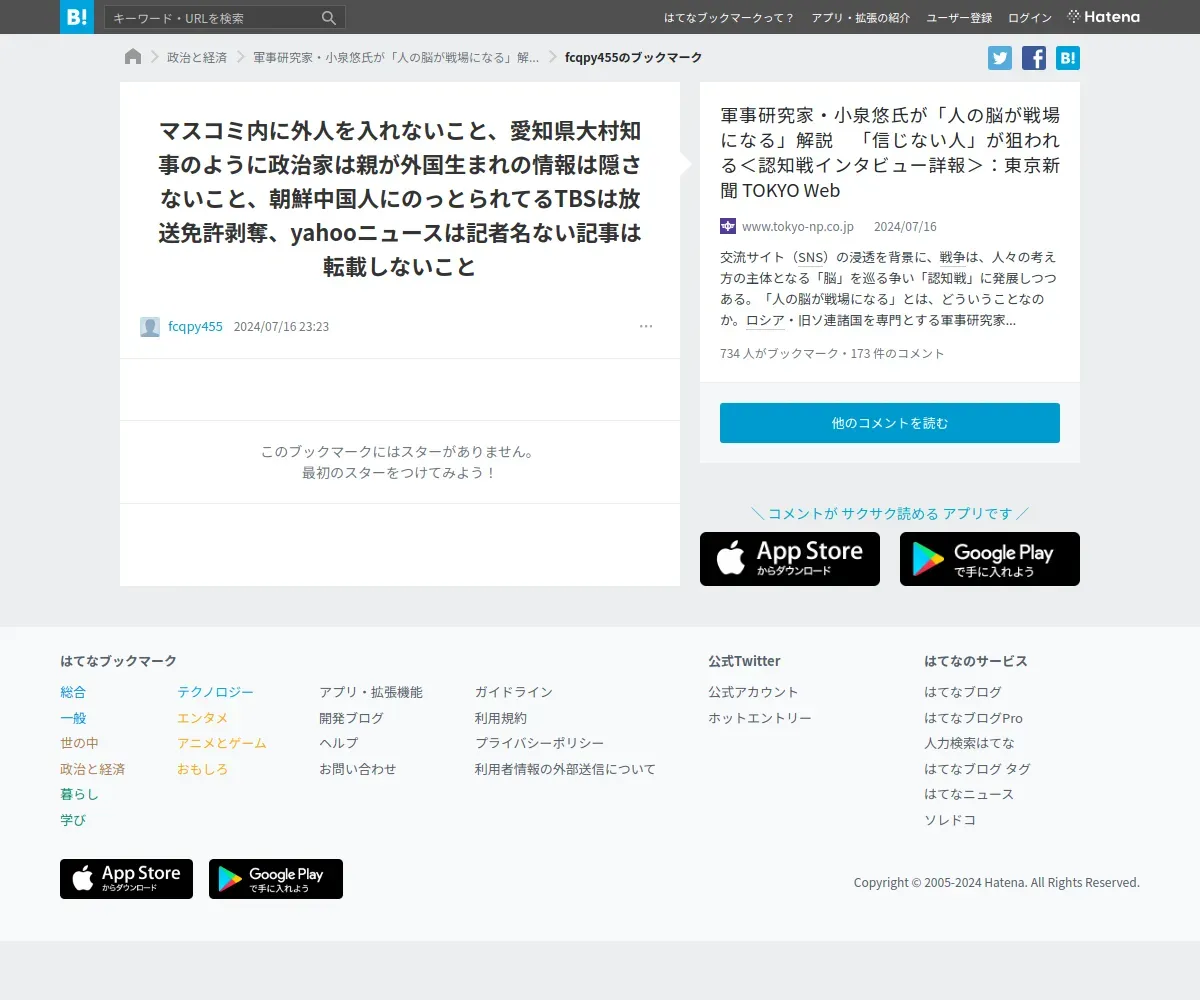Open footer 政治と経済 category

click(92, 769)
